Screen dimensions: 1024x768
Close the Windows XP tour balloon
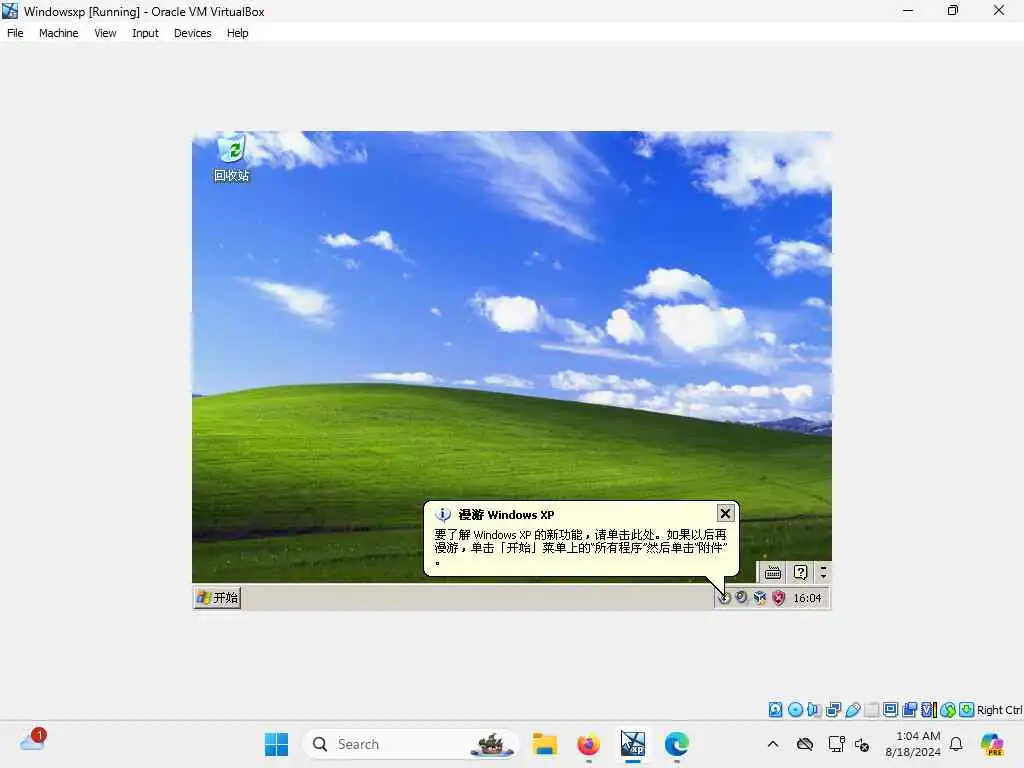(725, 514)
